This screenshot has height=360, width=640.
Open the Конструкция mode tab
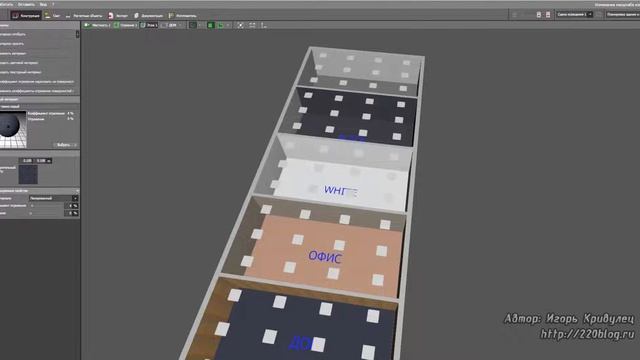(x=26, y=16)
